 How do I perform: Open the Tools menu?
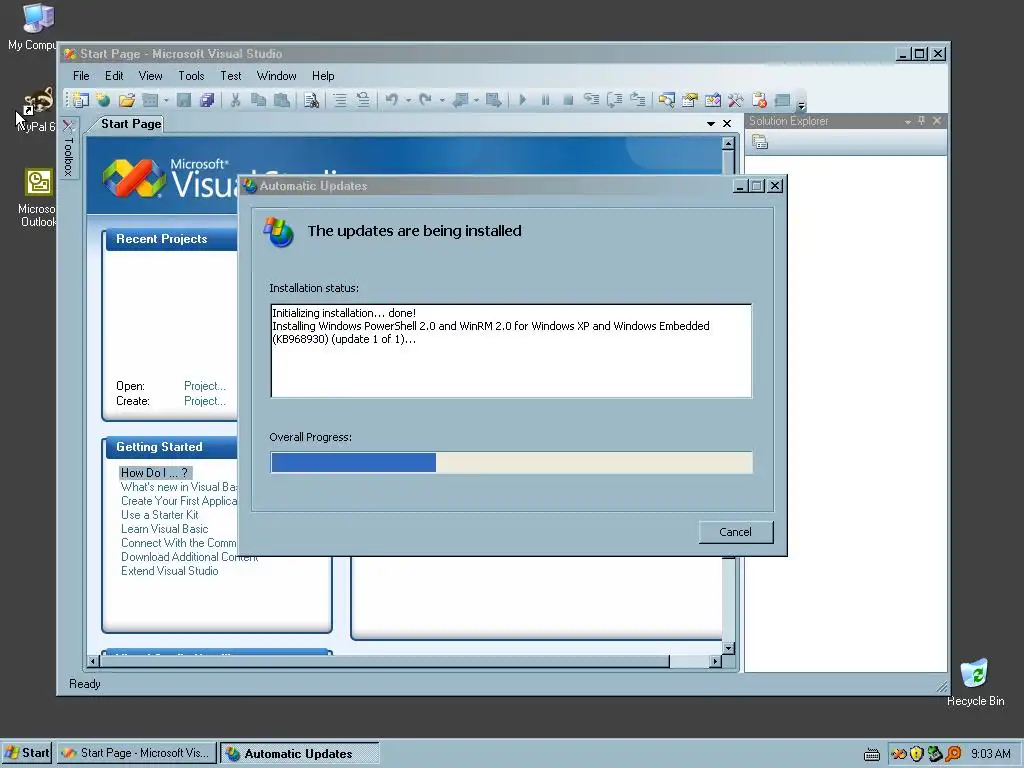191,76
